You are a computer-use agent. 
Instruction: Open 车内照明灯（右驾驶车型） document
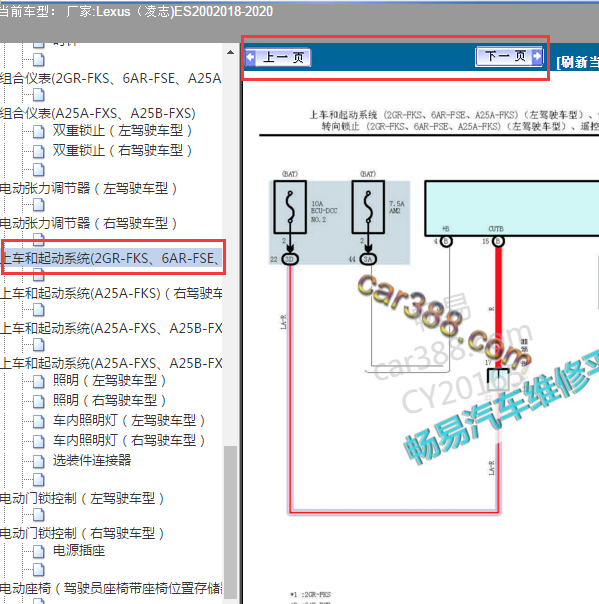129,440
